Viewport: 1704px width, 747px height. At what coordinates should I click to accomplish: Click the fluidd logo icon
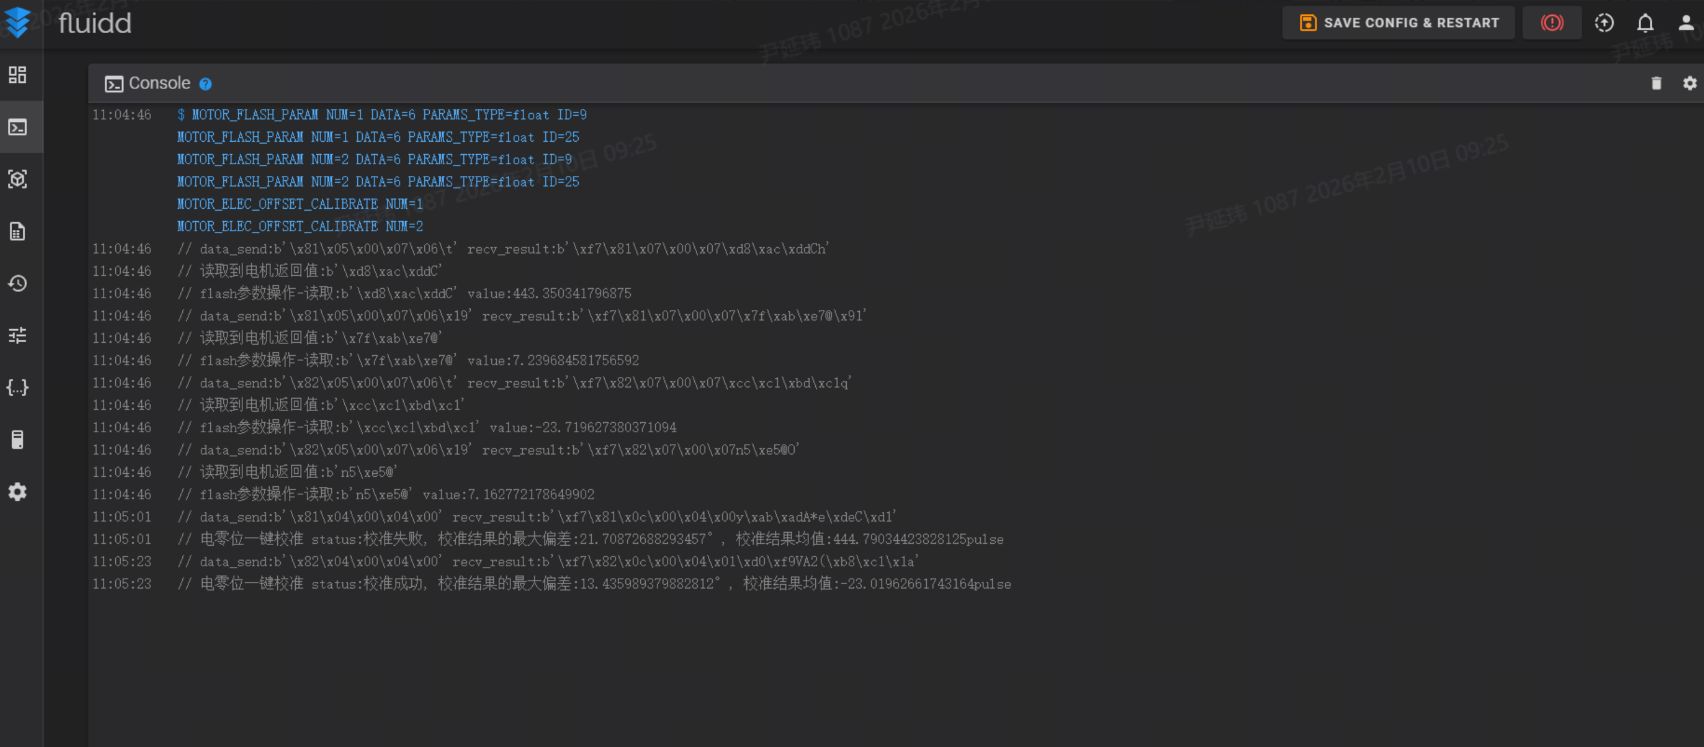(x=18, y=22)
